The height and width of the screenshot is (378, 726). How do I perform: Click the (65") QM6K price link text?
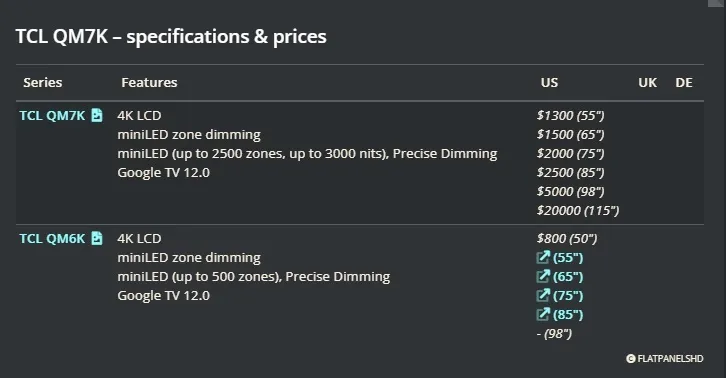pos(568,277)
